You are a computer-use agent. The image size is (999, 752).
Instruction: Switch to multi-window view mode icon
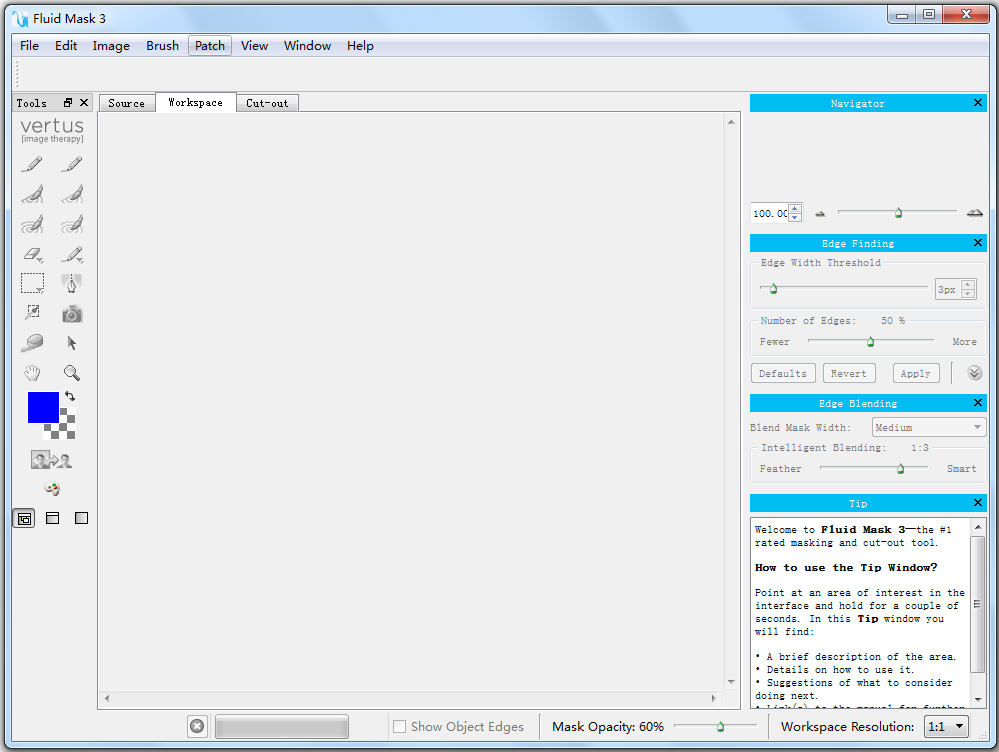24,518
